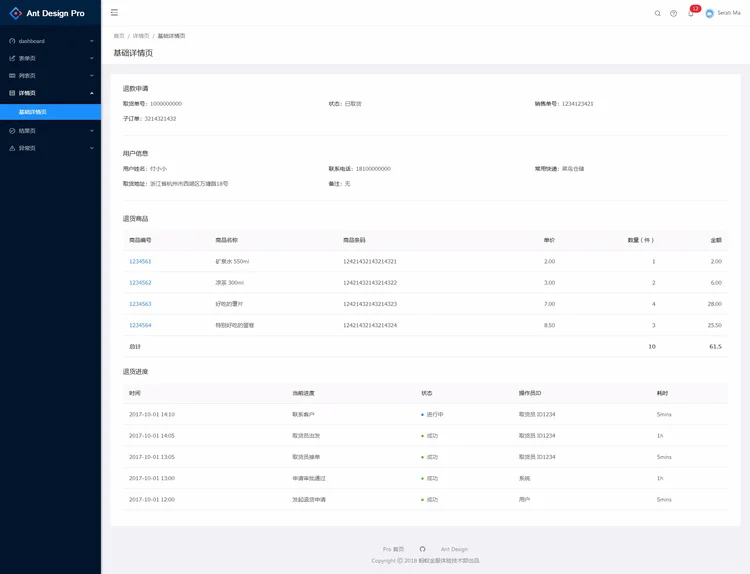This screenshot has height=574, width=750.
Task: Click the 2017-10-01 14:10 time cell
Action: click(152, 414)
